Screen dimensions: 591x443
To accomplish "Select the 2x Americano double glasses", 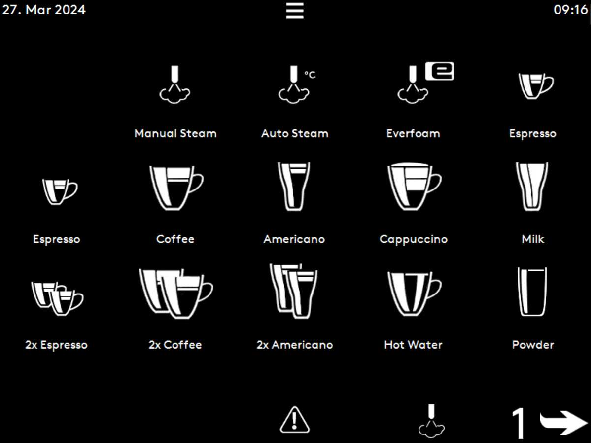I will (294, 291).
